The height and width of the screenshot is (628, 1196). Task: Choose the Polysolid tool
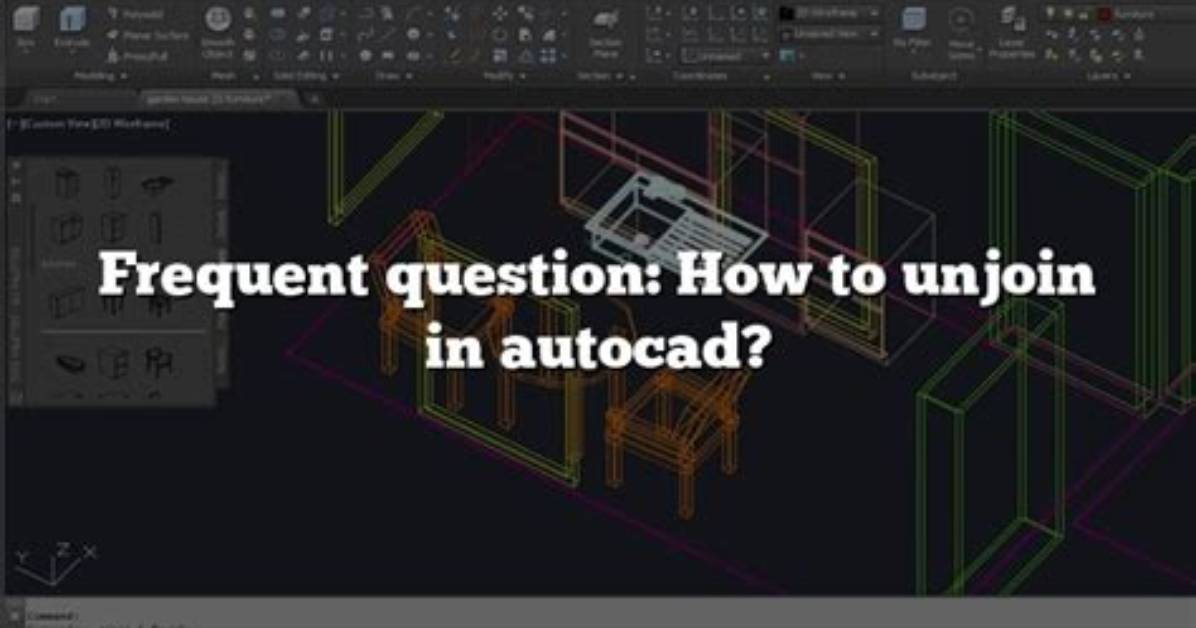138,14
